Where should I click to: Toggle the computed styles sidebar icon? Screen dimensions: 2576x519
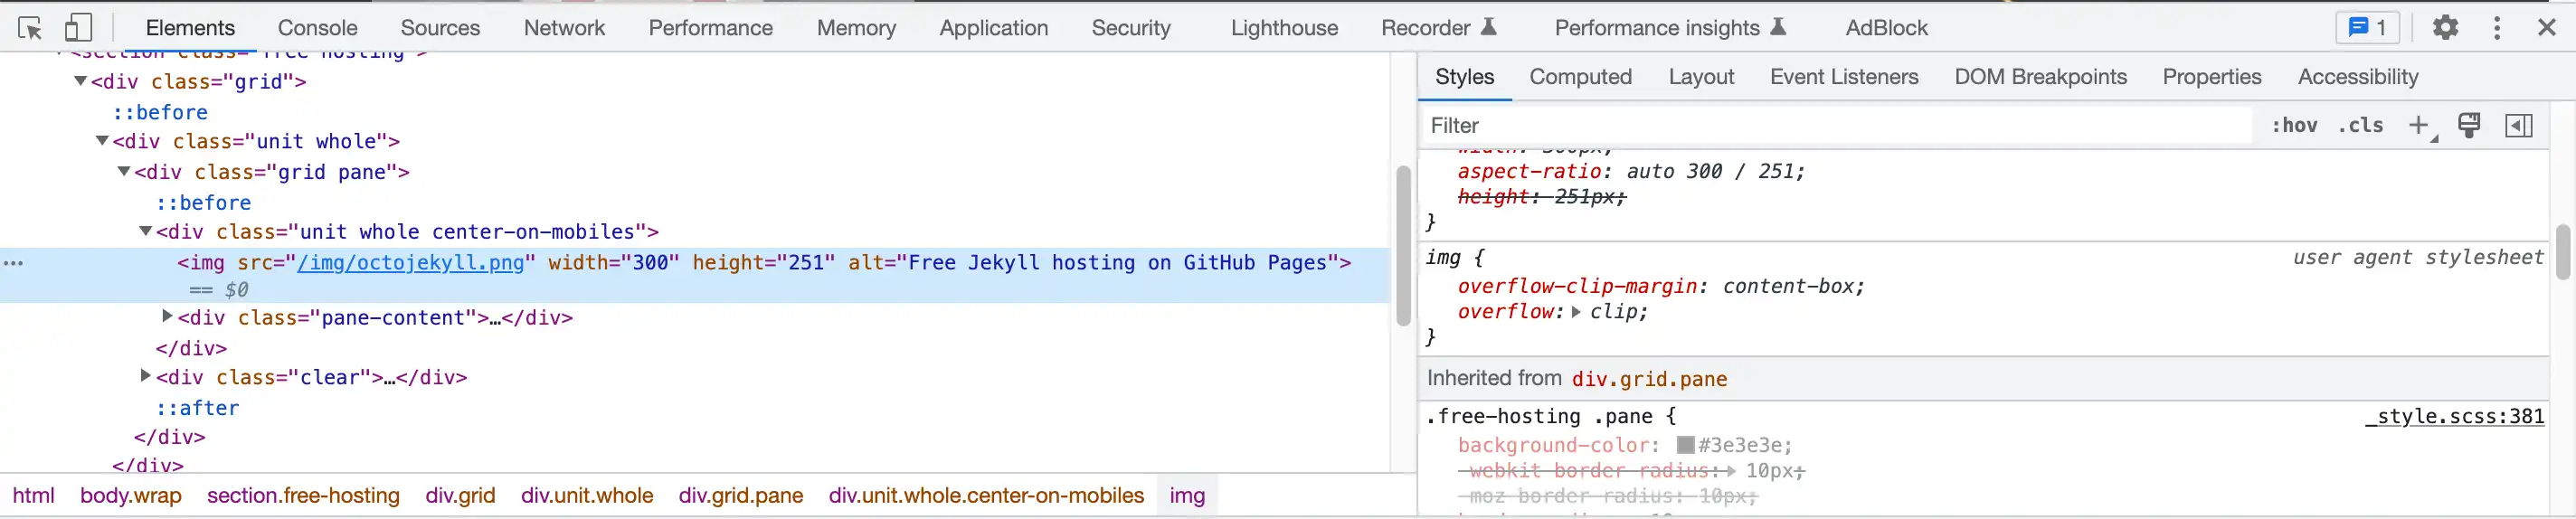2518,125
